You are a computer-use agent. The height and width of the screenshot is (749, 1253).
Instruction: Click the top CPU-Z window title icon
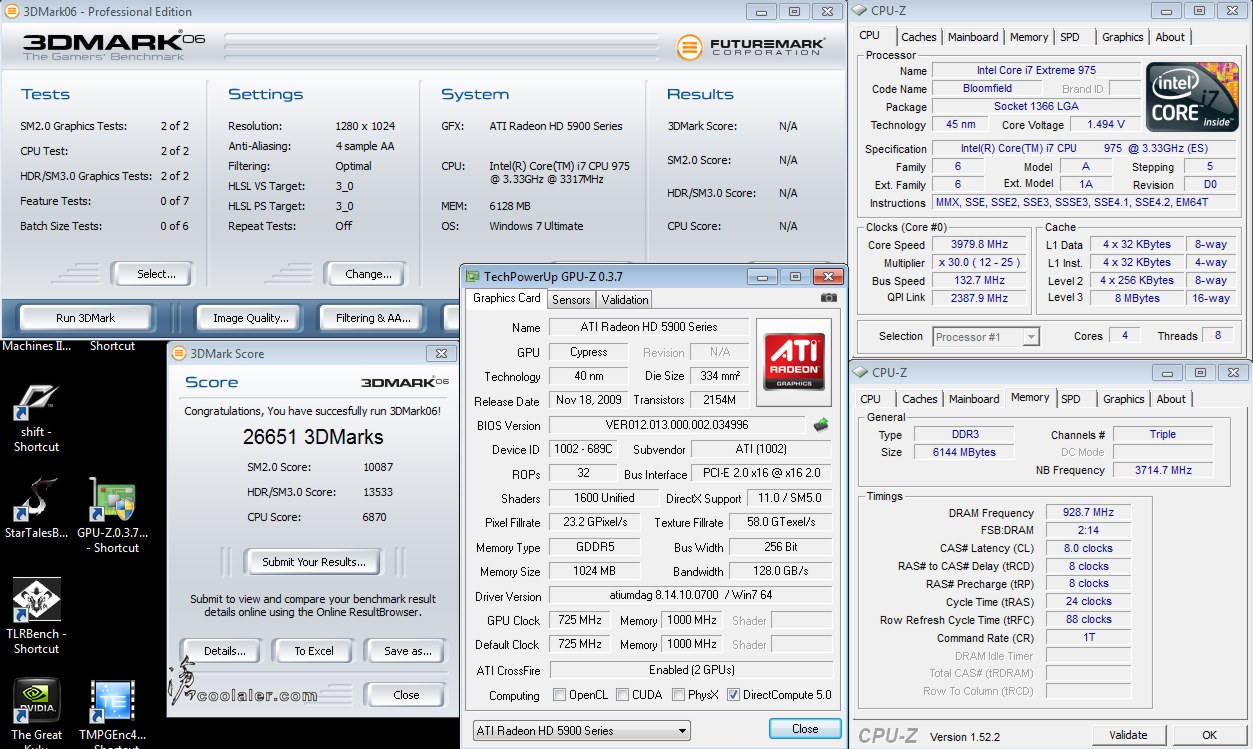point(860,10)
